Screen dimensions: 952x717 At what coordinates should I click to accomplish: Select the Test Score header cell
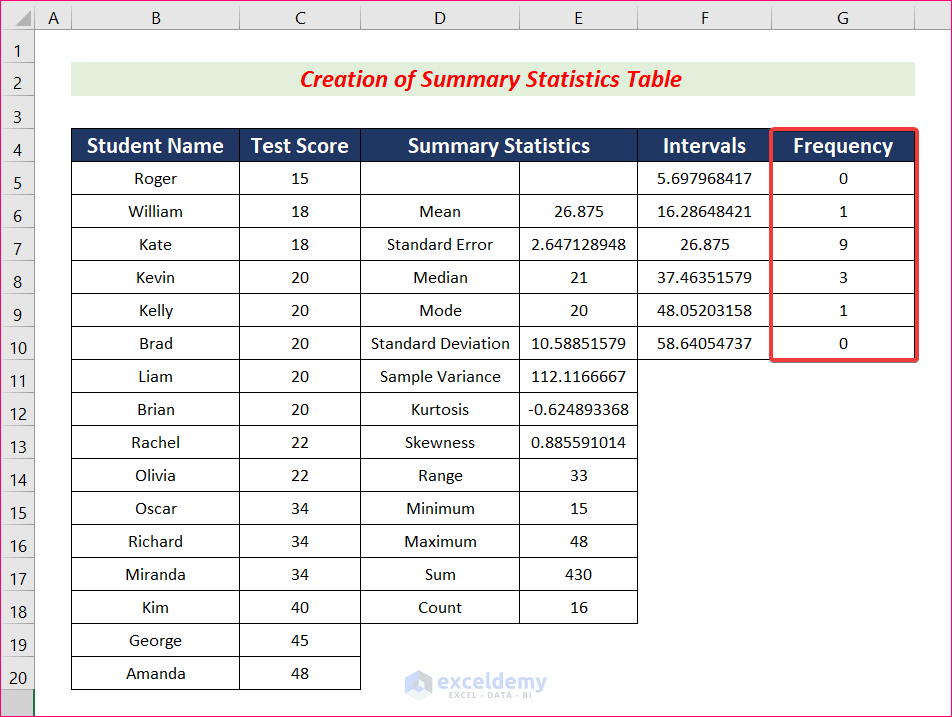click(x=300, y=146)
